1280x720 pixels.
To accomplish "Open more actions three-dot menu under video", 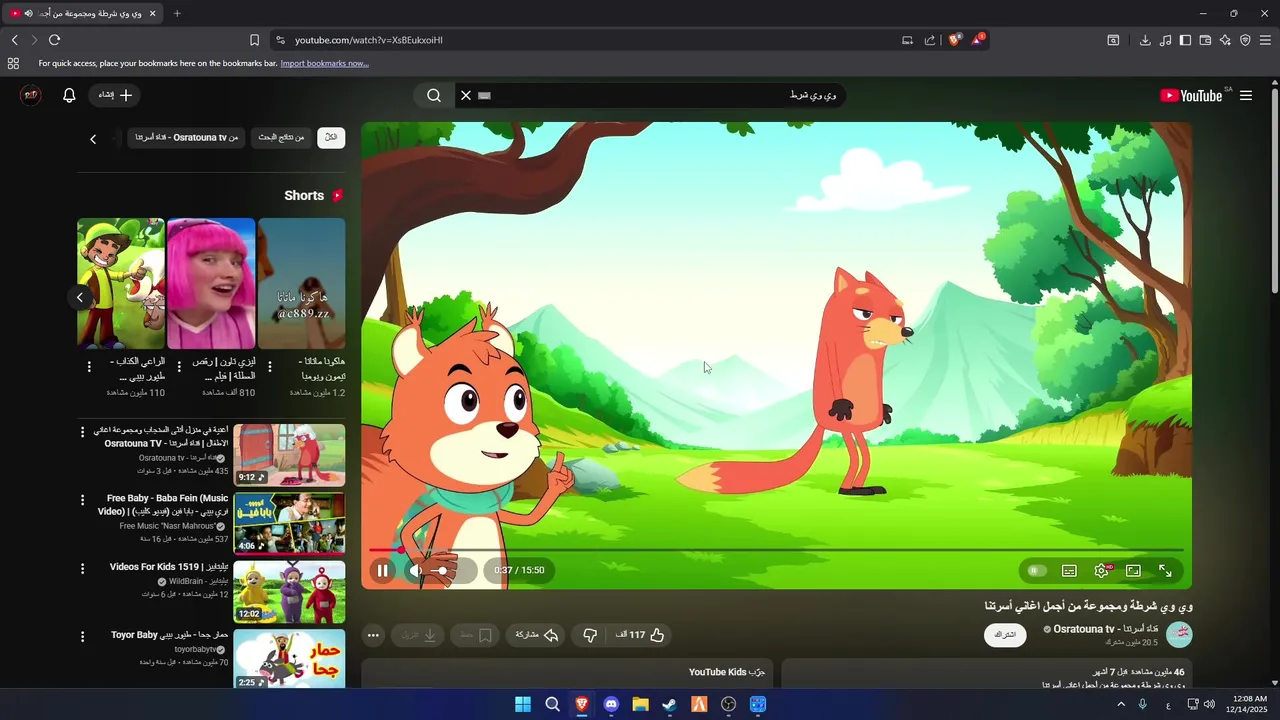I will coord(373,635).
